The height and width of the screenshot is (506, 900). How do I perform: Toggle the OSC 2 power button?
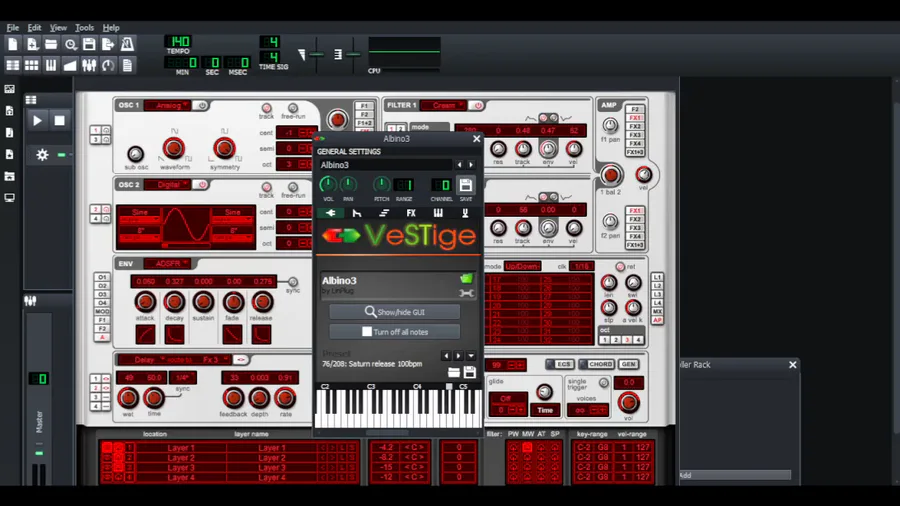pyautogui.click(x=201, y=185)
